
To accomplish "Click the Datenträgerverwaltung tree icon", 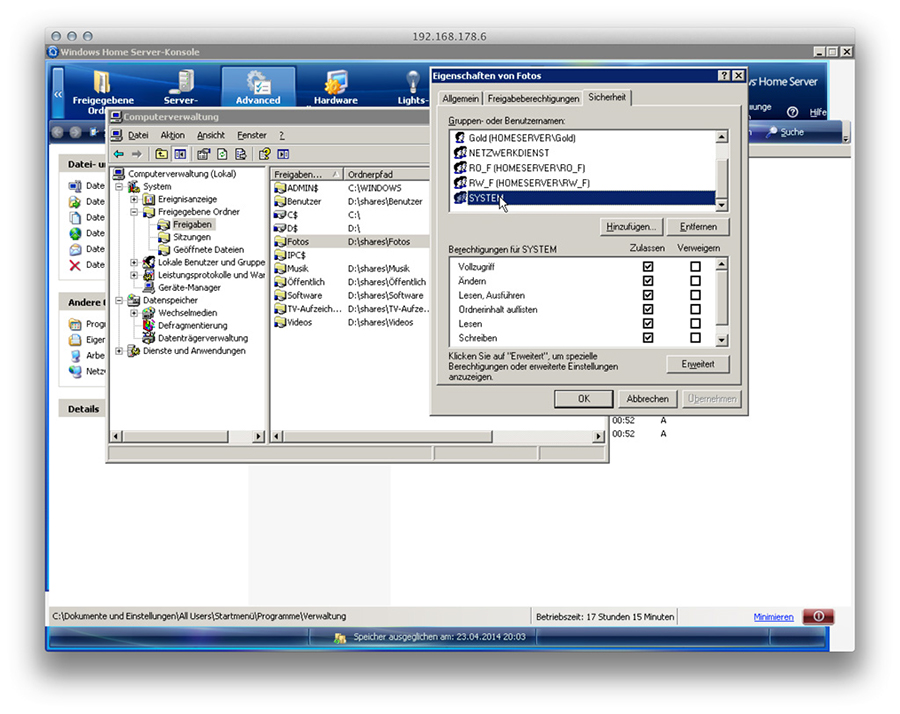I will click(x=149, y=337).
